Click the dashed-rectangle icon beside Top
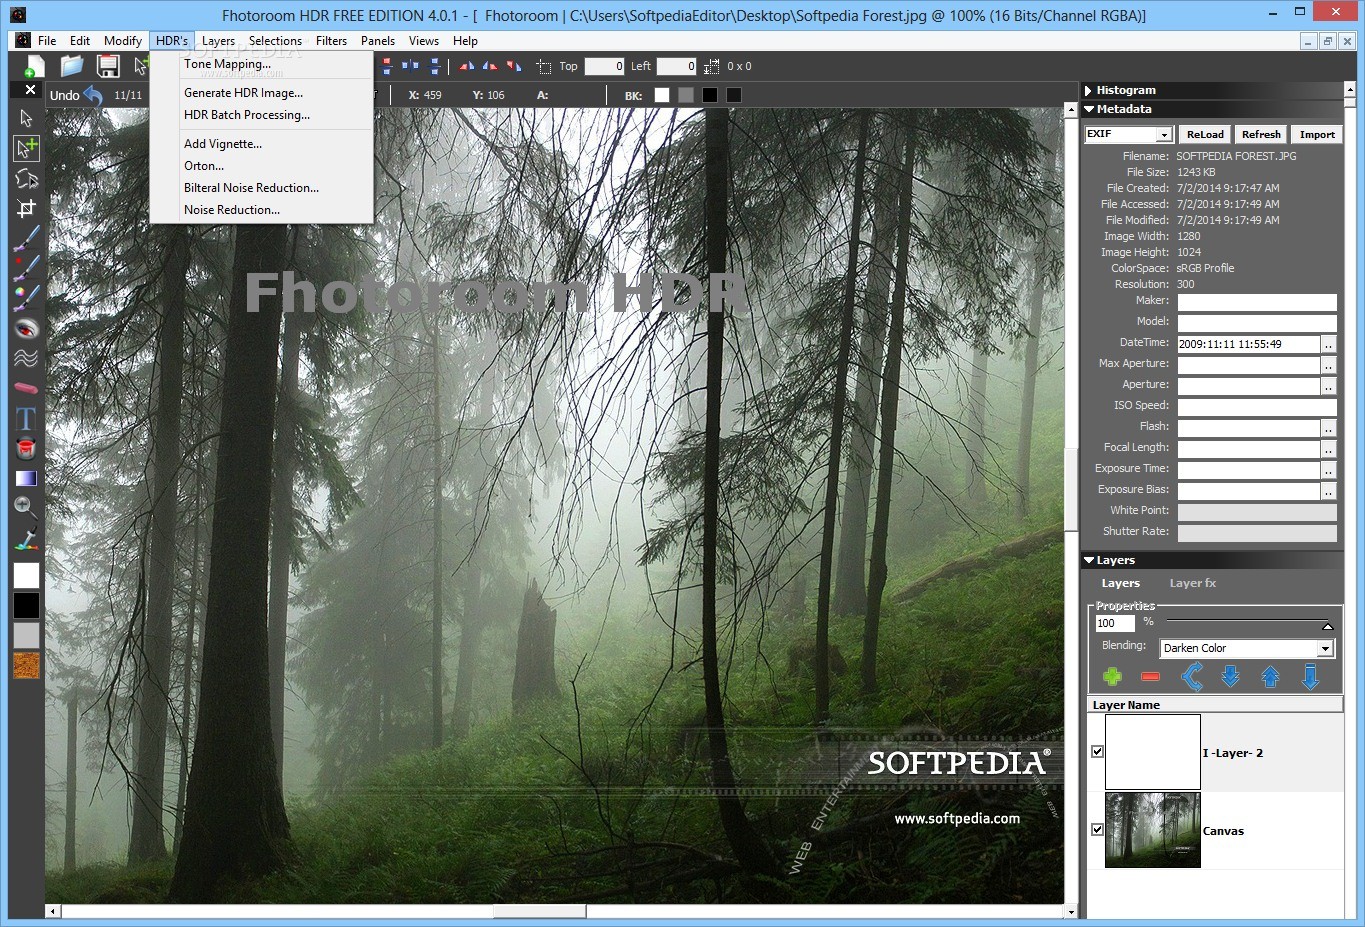Screen dimensions: 1365x927 pos(543,67)
